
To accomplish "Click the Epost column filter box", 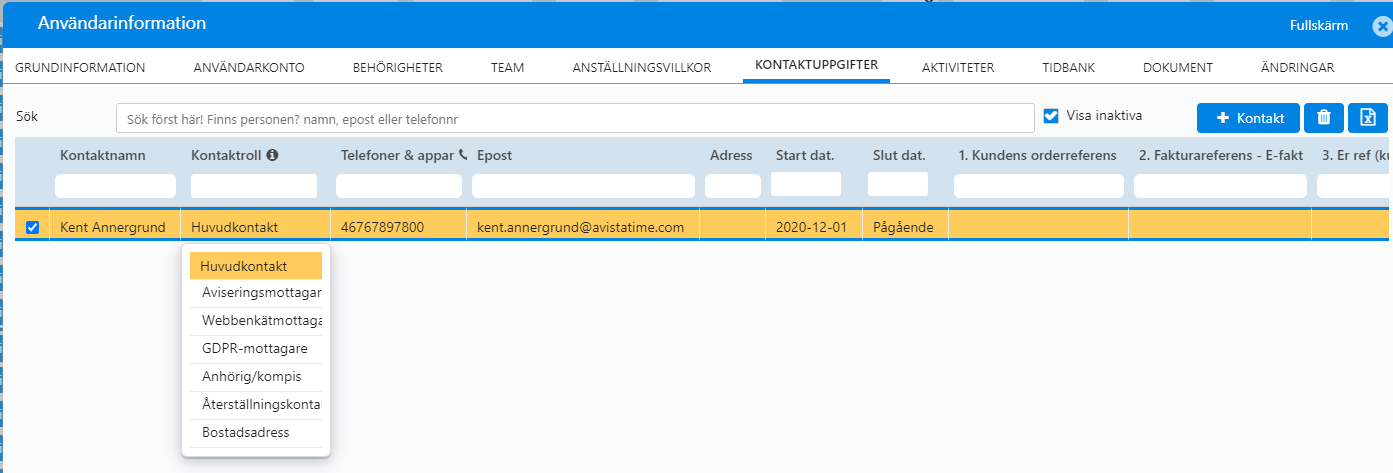I will pyautogui.click(x=583, y=186).
